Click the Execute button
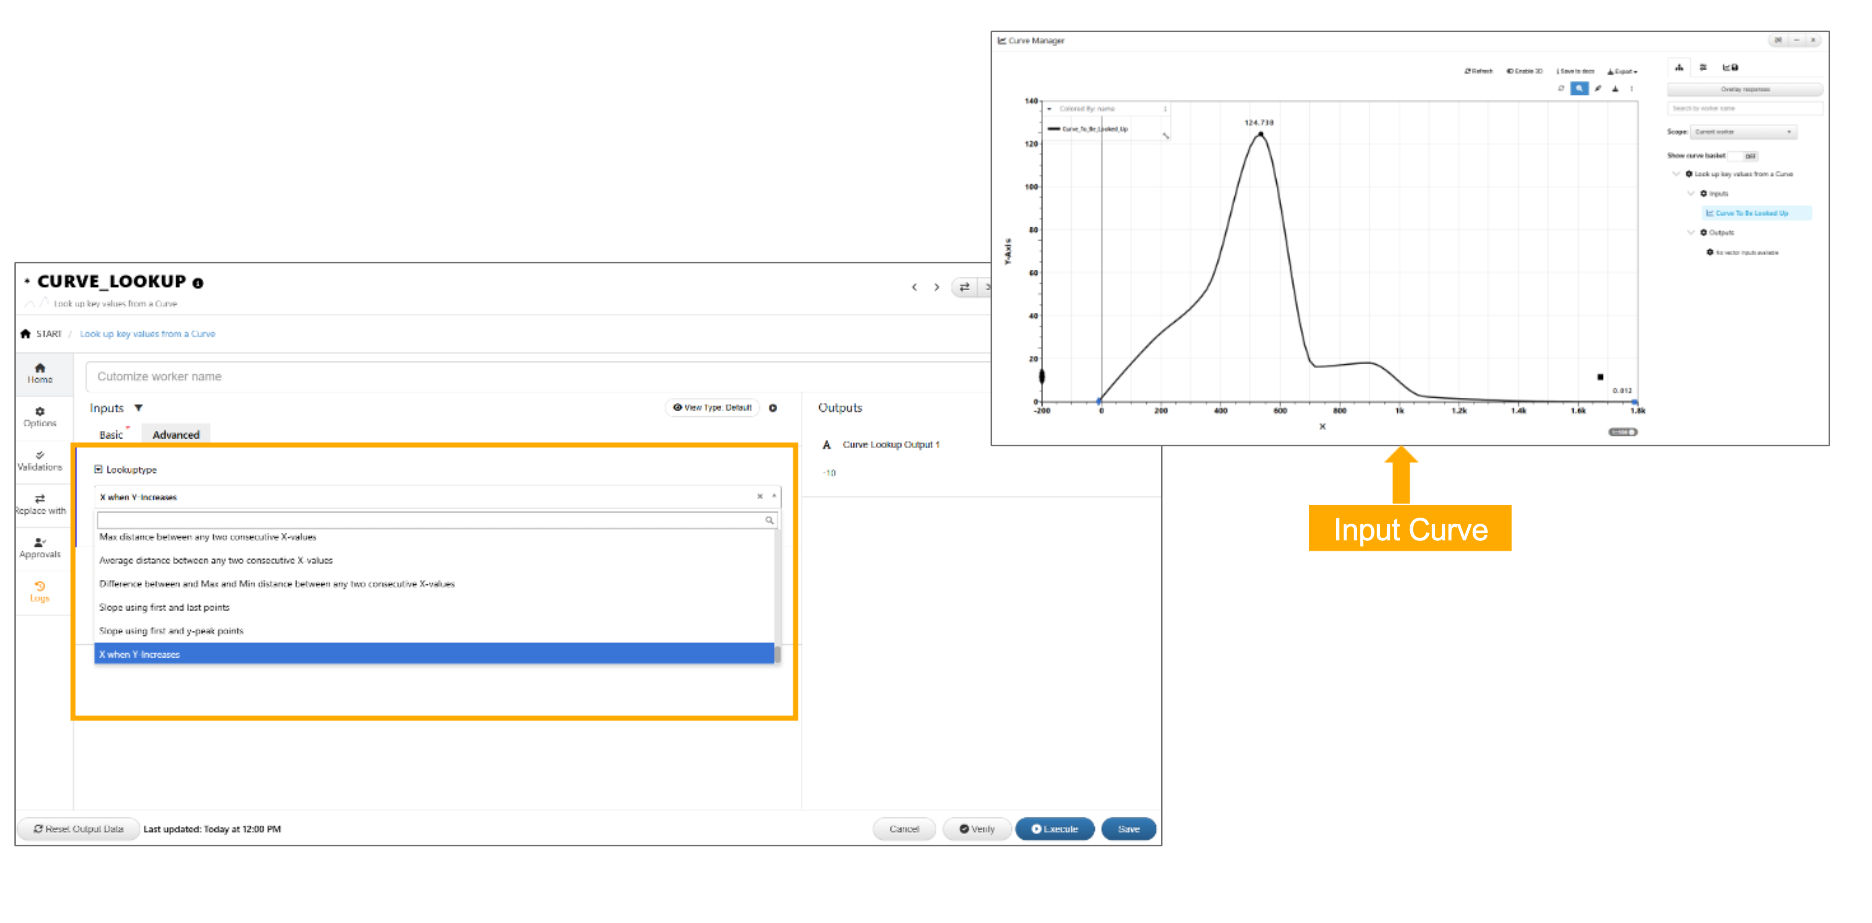Image resolution: width=1872 pixels, height=923 pixels. coord(1054,829)
